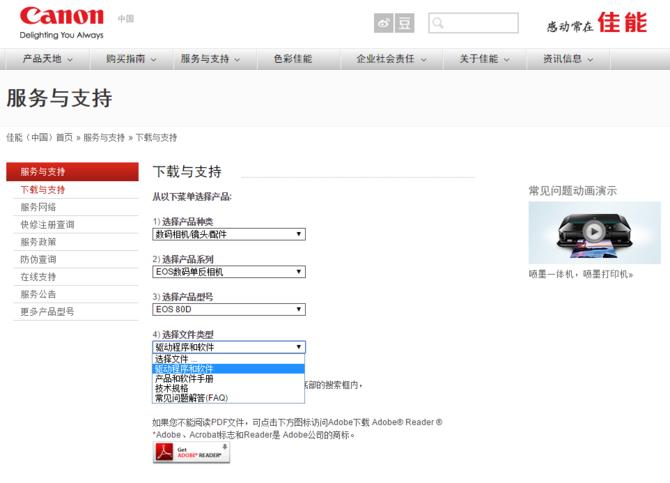Choose 产品和软件手册 from the list

[229, 379]
